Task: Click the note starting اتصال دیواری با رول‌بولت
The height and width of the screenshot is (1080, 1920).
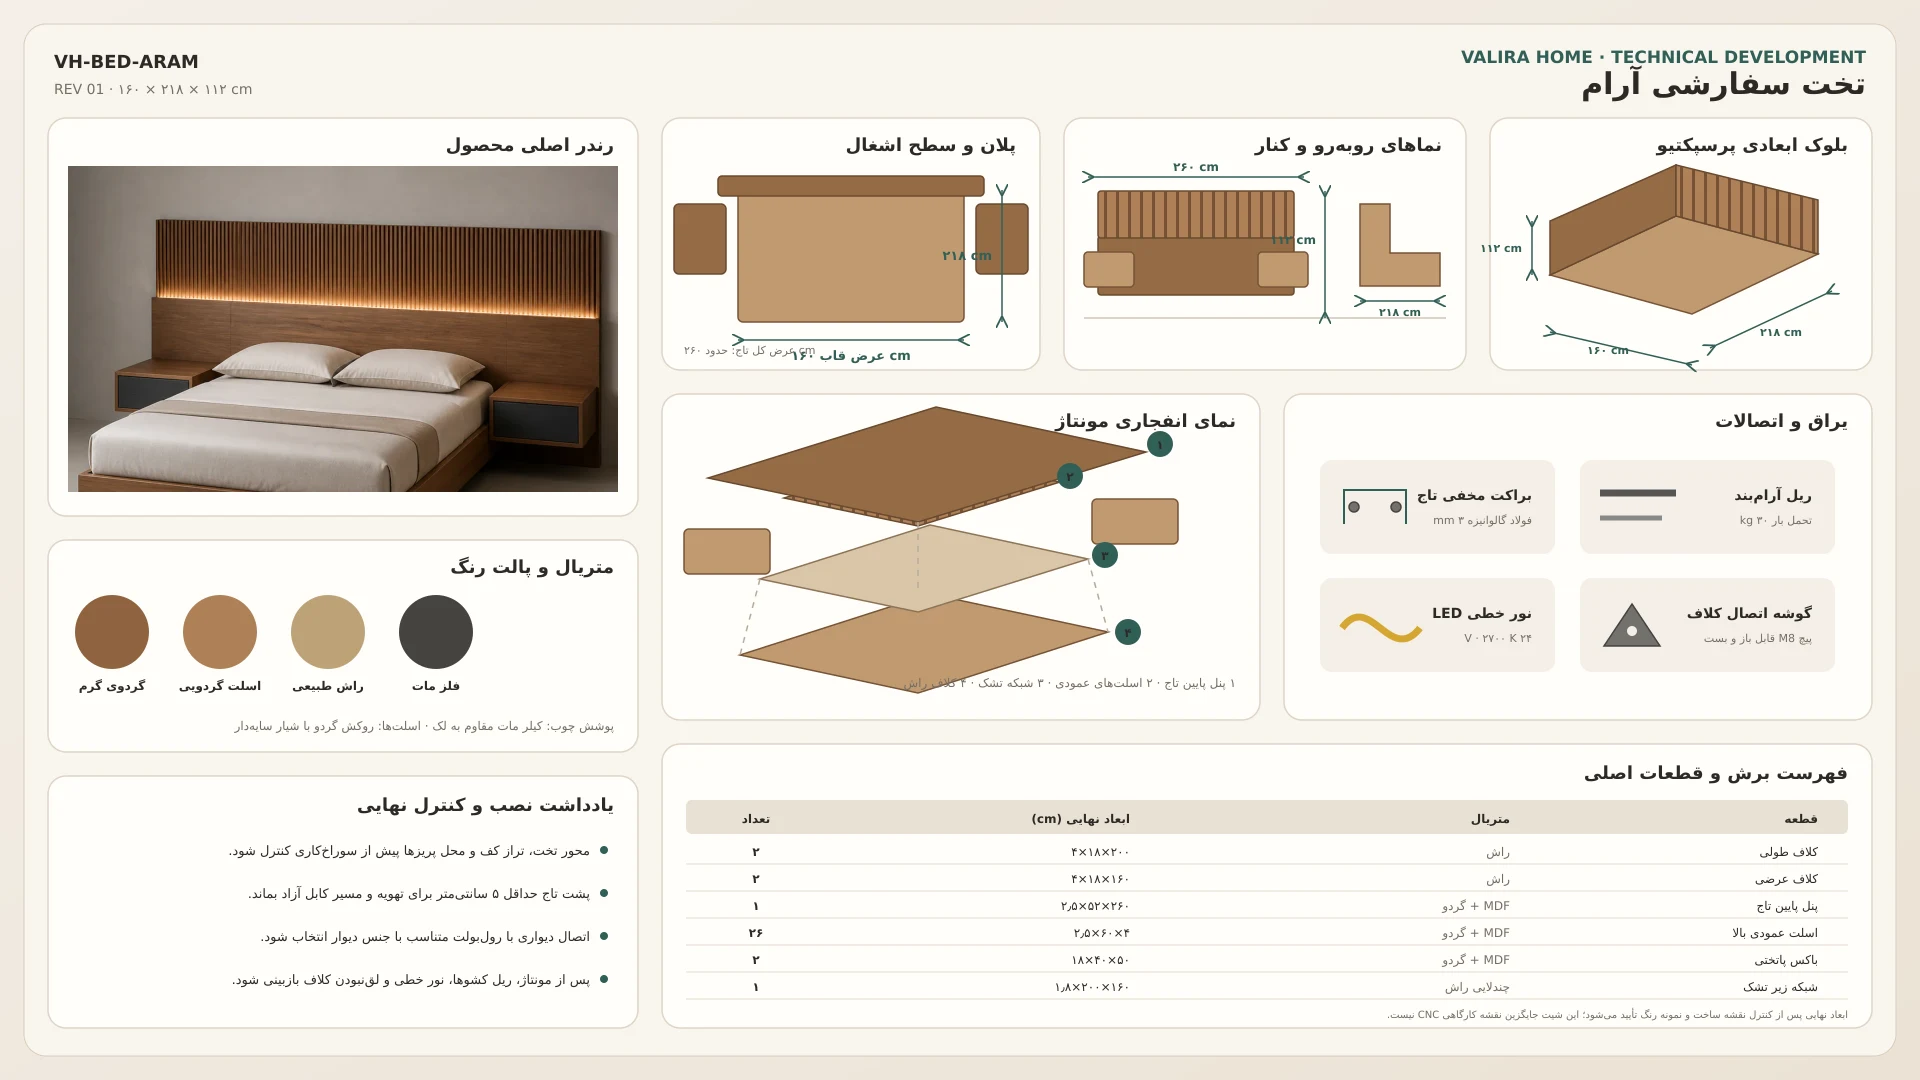Action: point(425,937)
